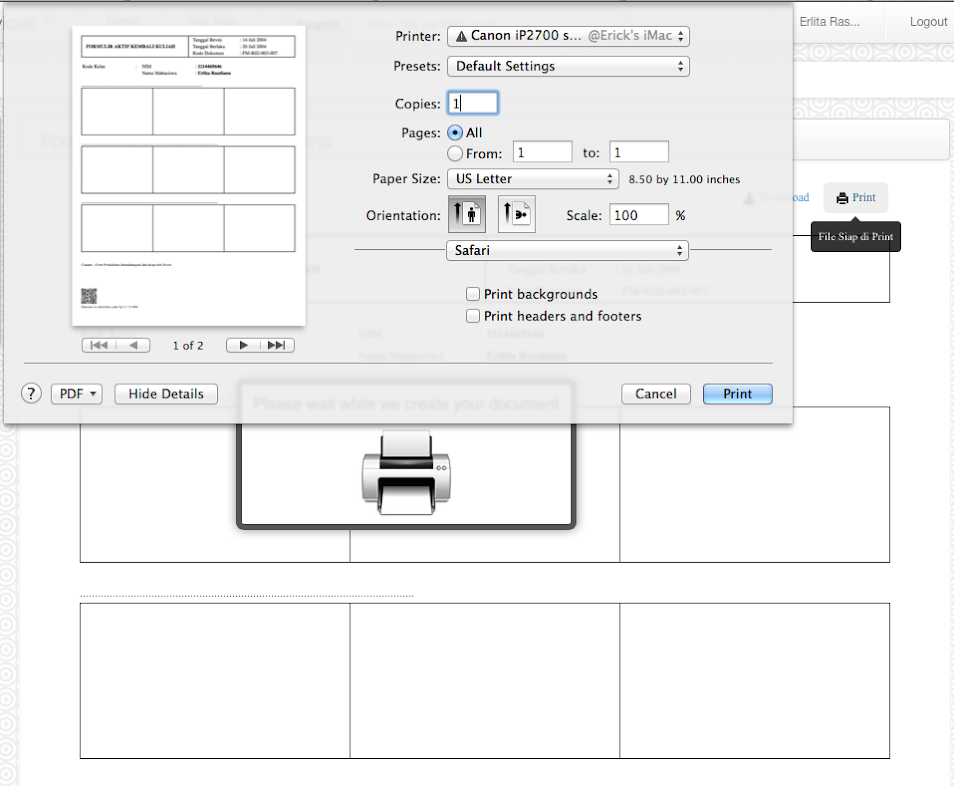Click the From page number field
Viewport: 954px width, 786px height.
[543, 152]
